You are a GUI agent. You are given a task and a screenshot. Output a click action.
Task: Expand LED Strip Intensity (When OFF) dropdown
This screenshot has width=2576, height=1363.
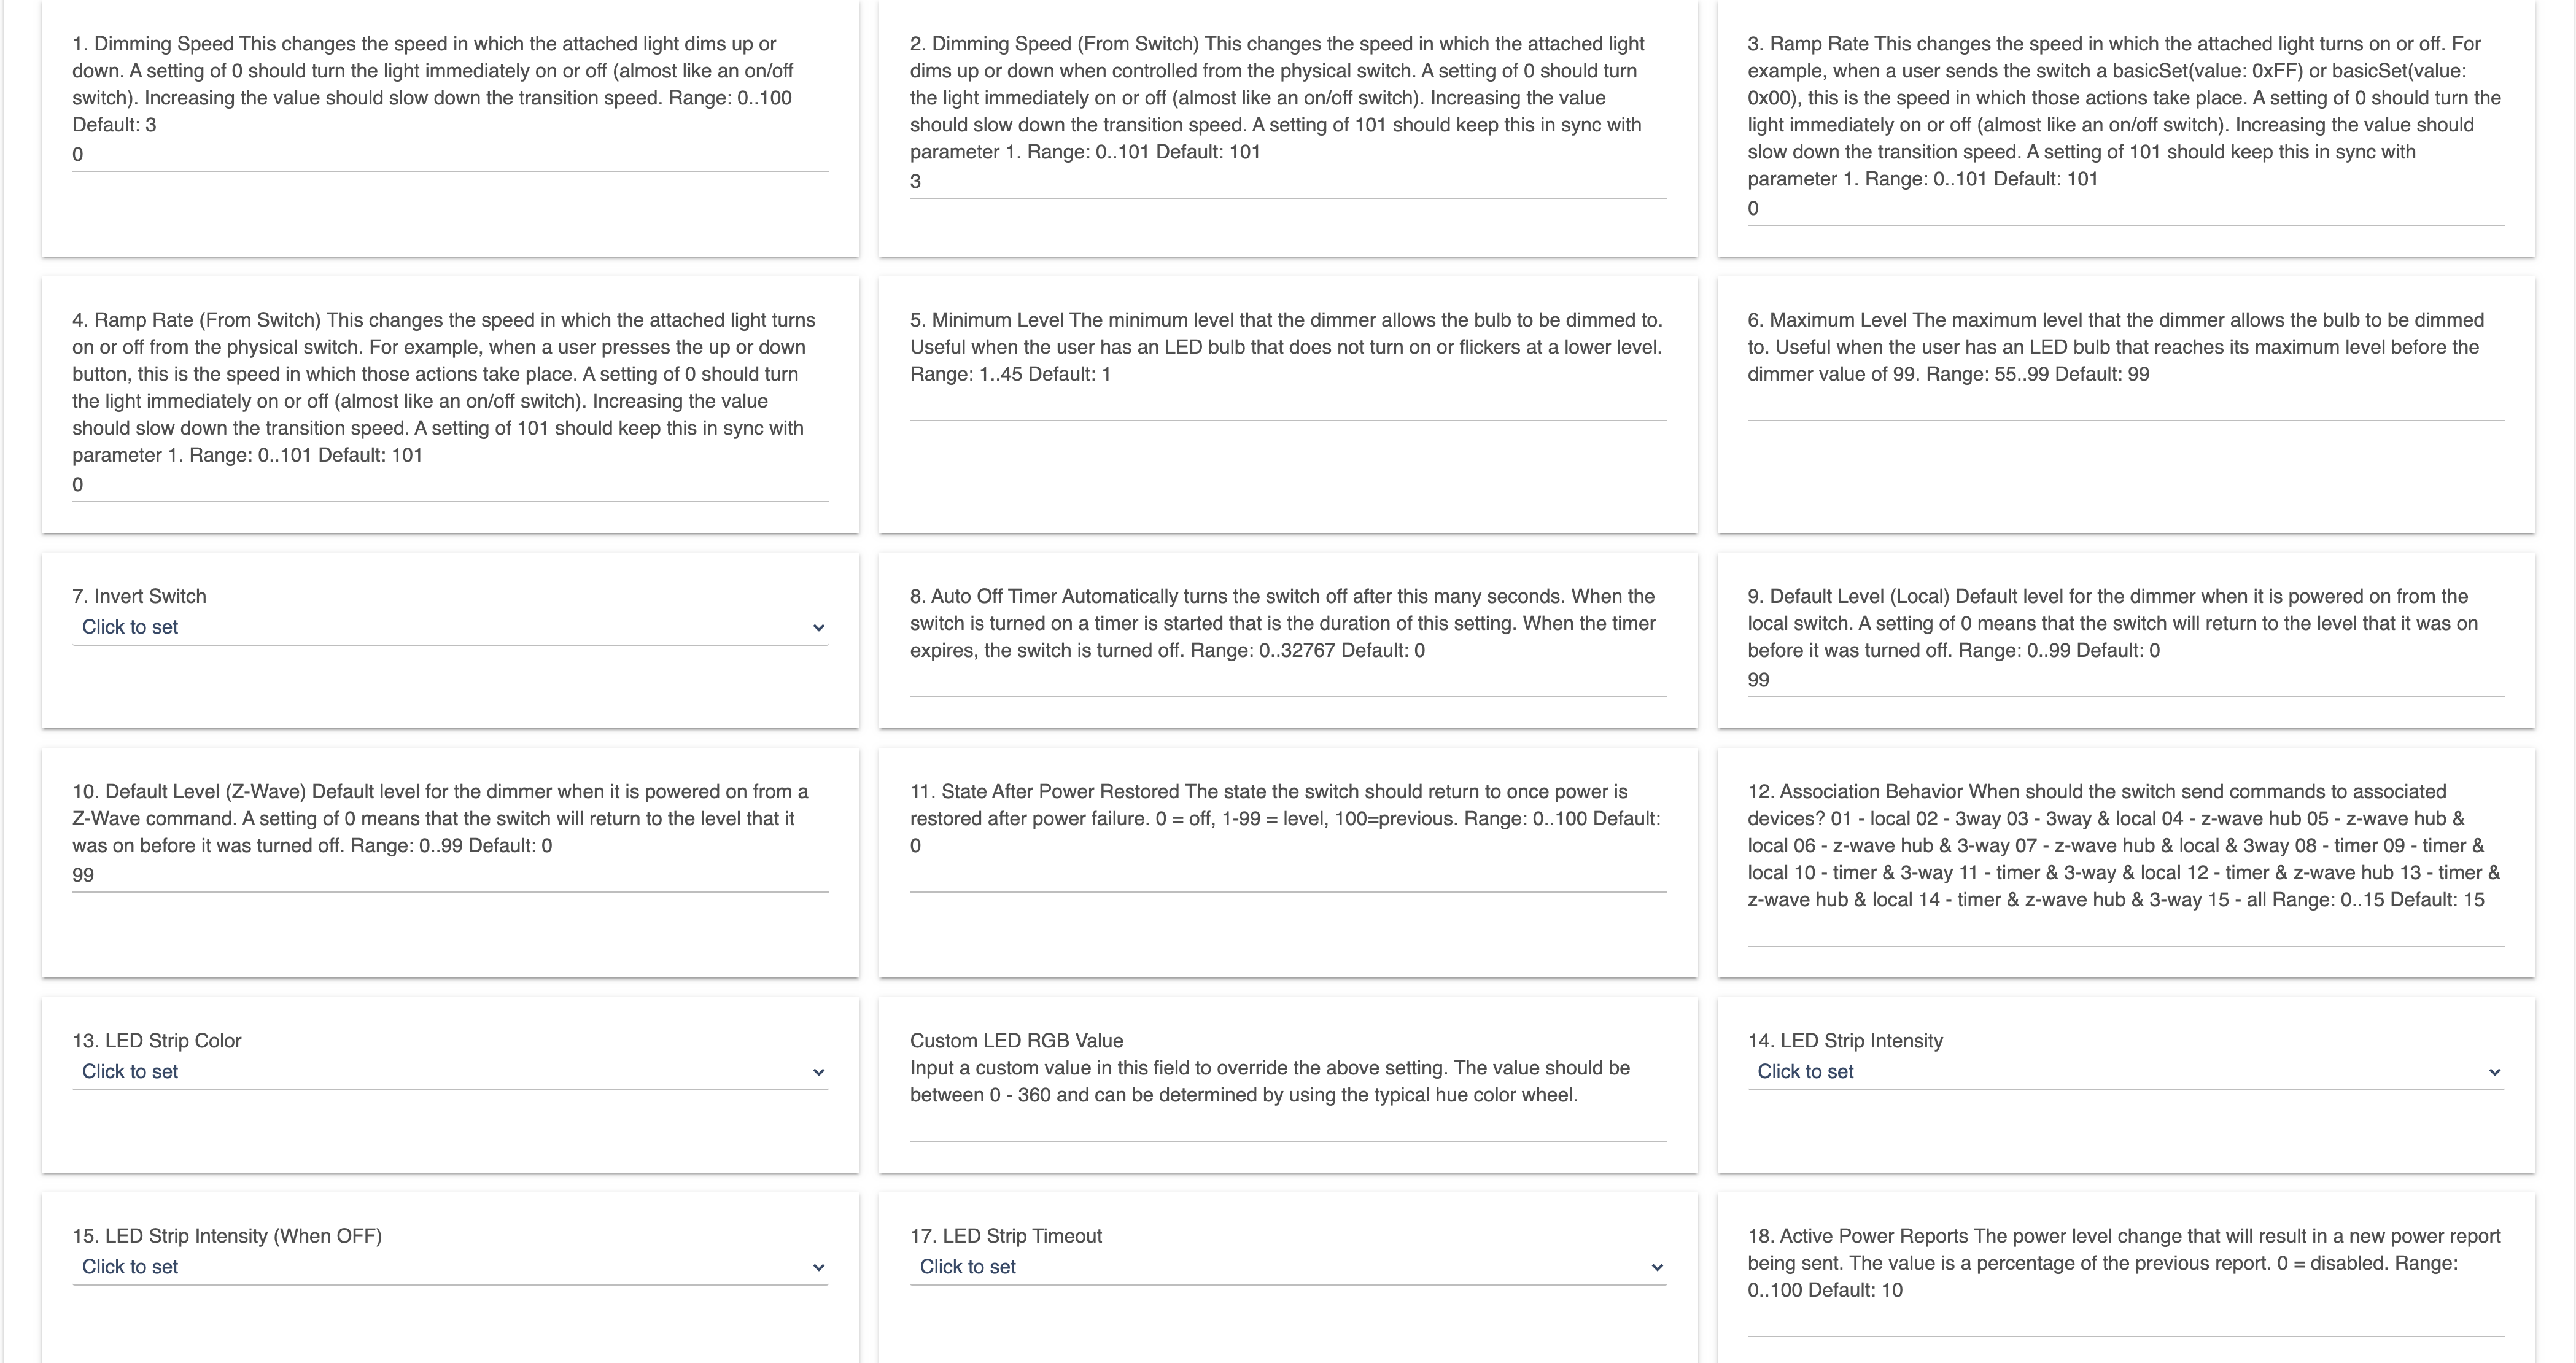(450, 1267)
